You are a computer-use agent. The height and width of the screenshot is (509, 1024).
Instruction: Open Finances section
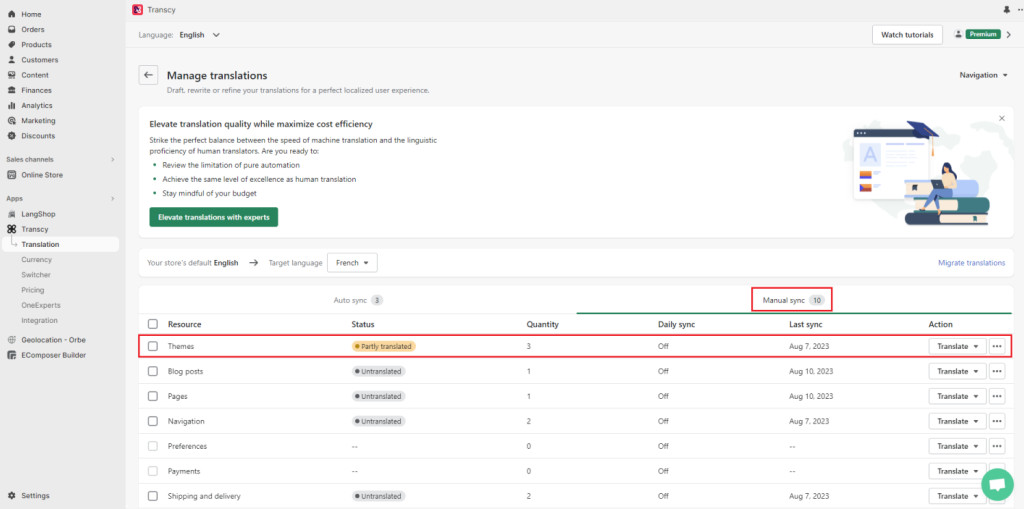point(36,90)
